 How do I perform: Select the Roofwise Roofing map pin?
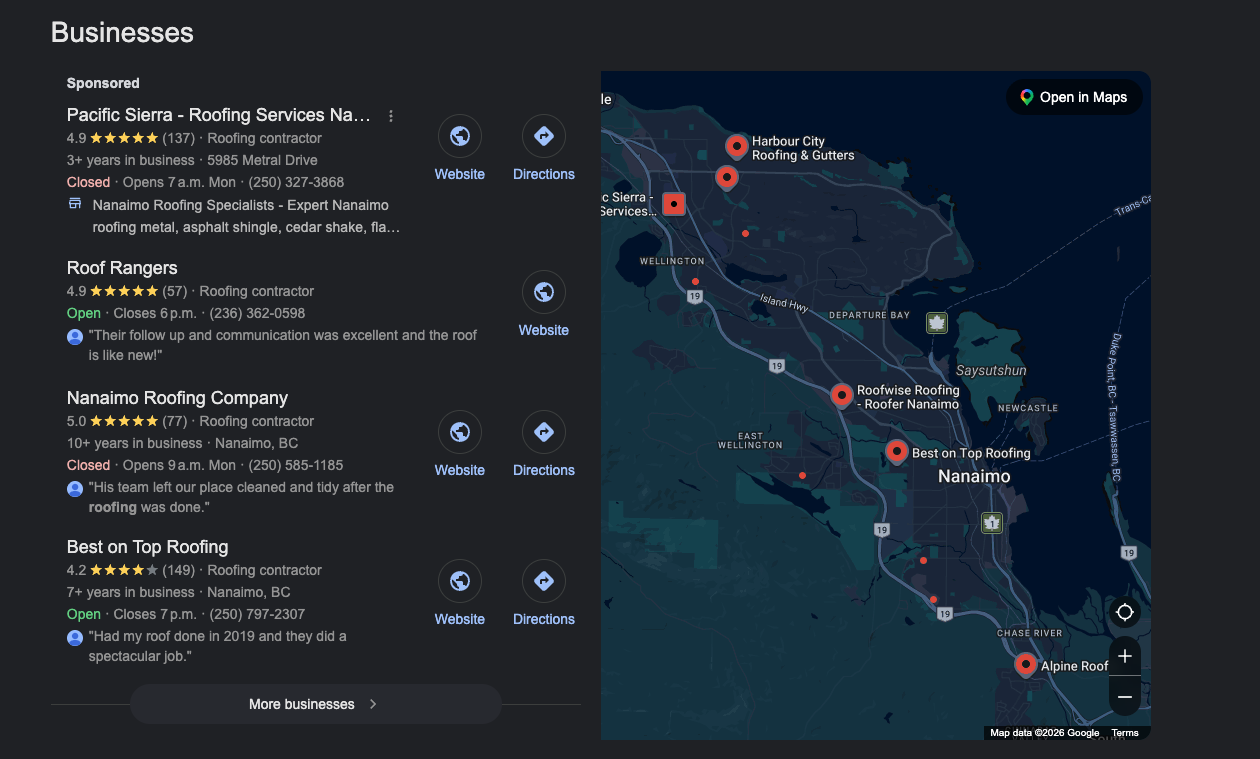(x=842, y=396)
